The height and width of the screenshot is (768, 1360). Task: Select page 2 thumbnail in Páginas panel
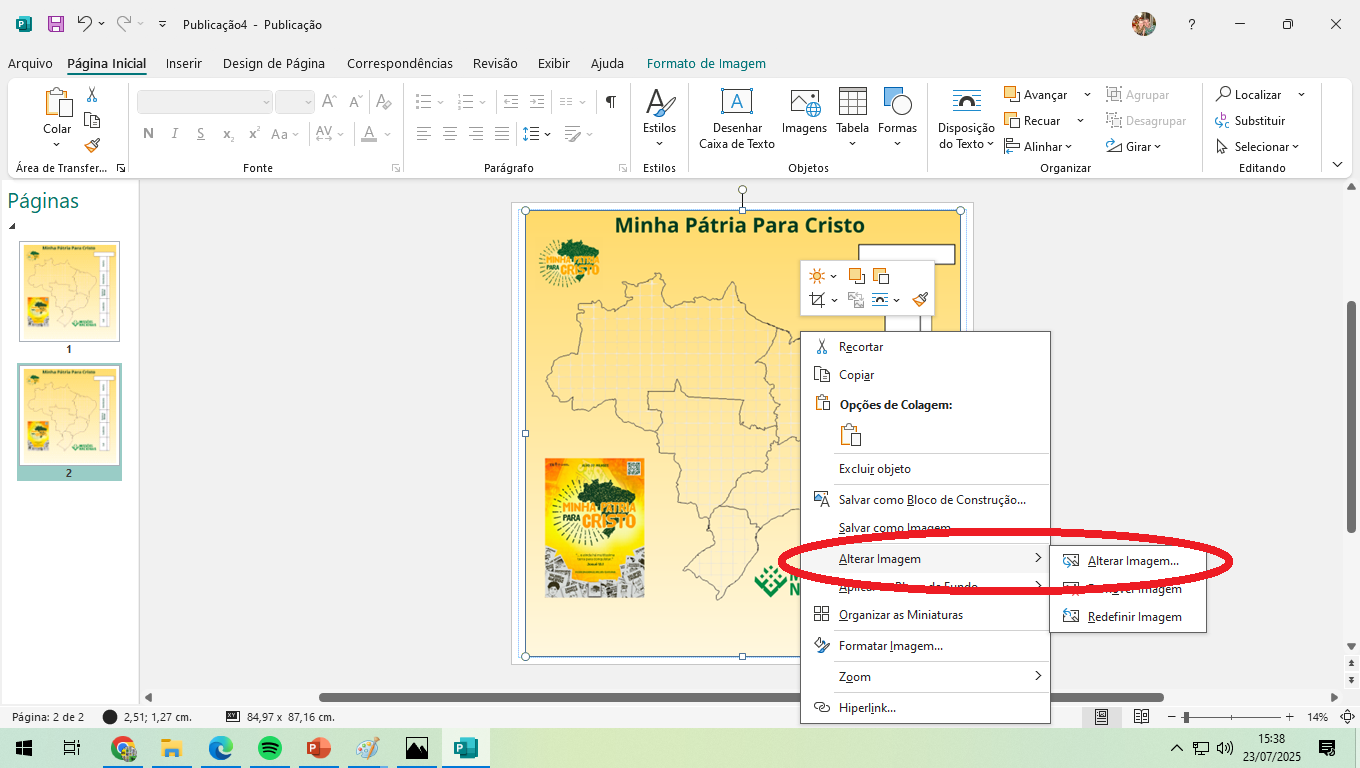click(69, 414)
